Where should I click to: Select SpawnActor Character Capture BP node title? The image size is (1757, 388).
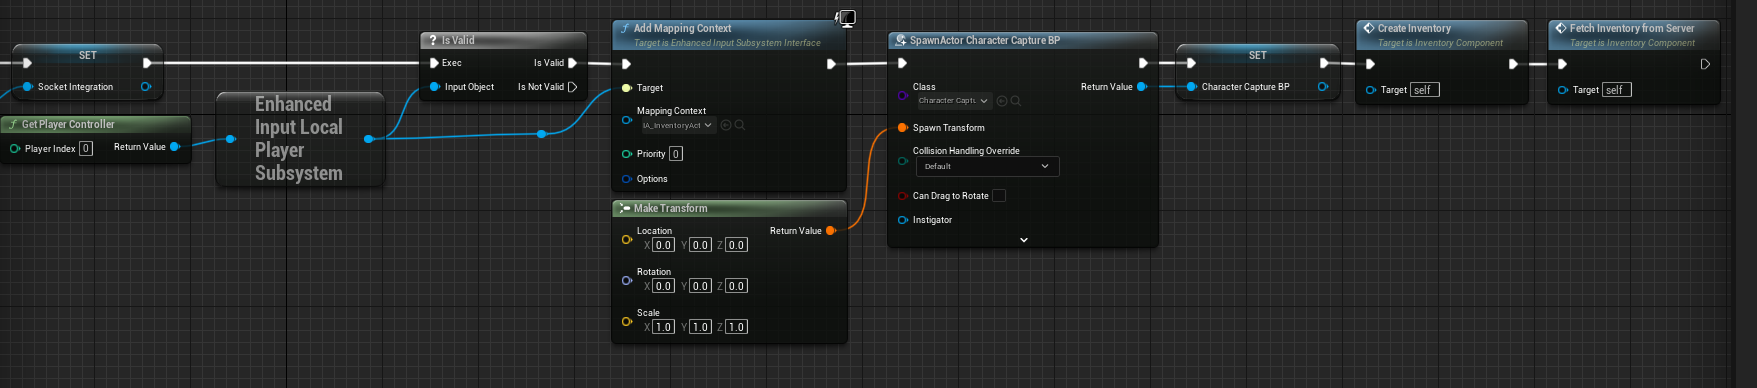click(985, 40)
